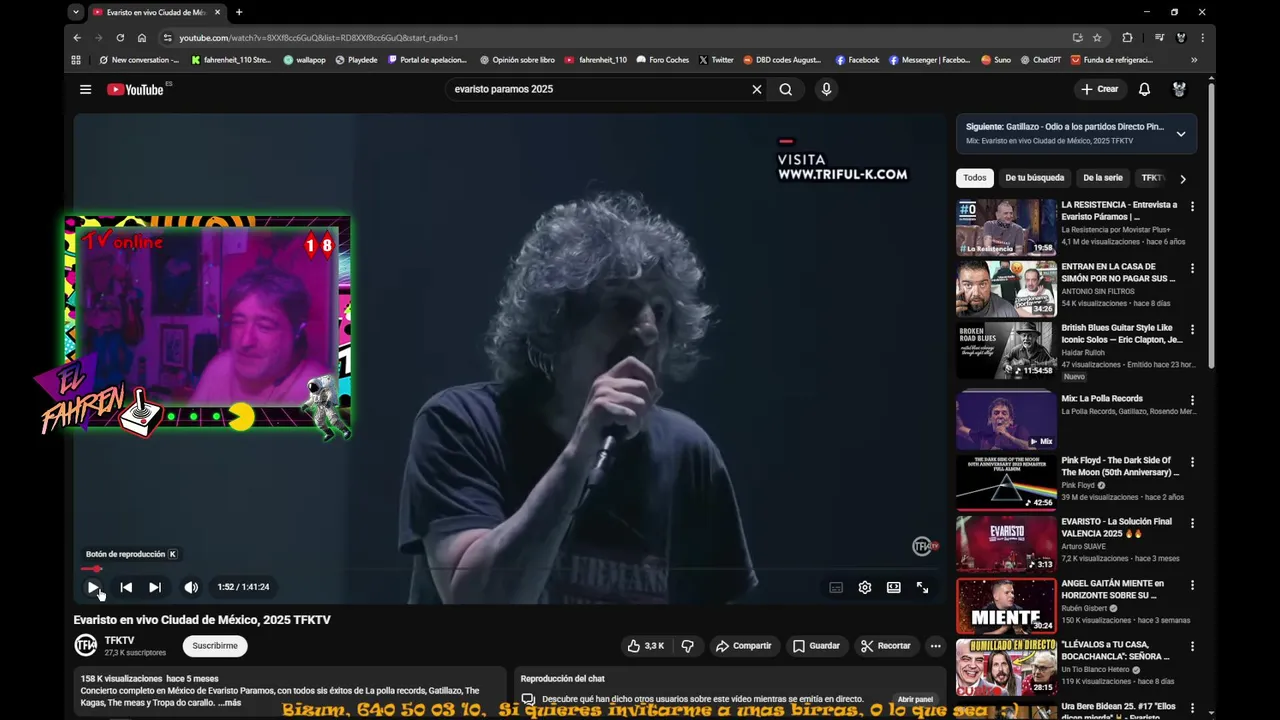Skip to the next video
The image size is (1280, 720).
pos(155,587)
